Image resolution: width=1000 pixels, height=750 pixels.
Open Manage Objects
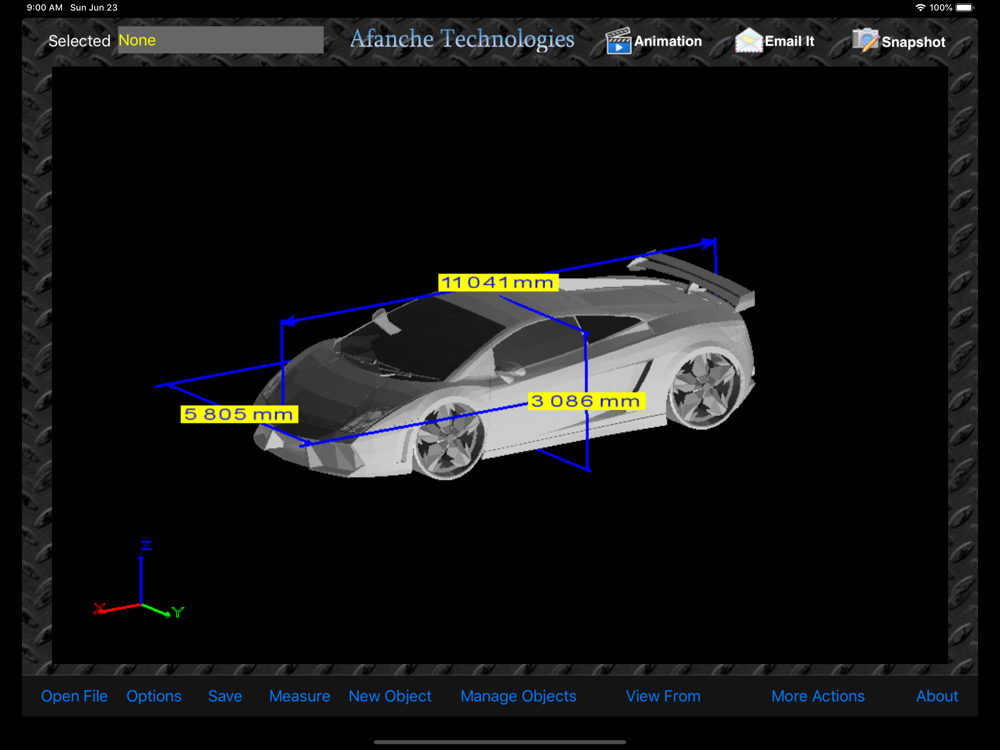click(x=518, y=696)
